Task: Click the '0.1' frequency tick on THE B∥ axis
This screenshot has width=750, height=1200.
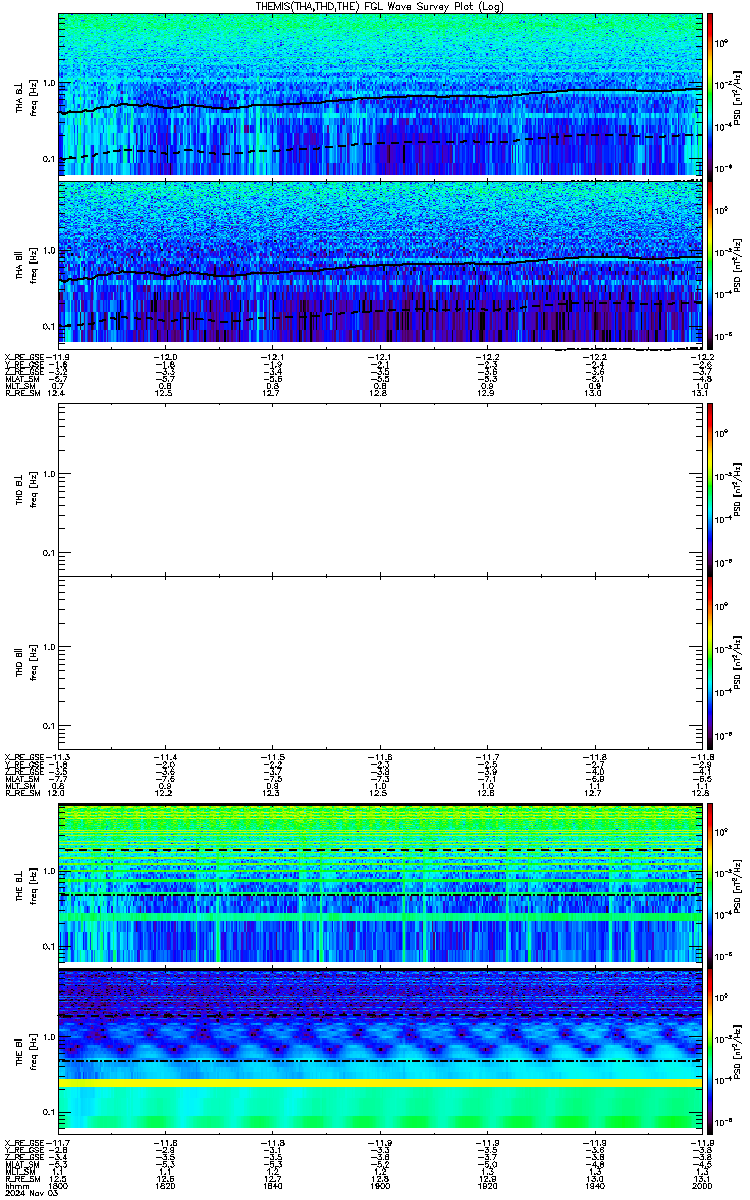Action: [49, 1112]
